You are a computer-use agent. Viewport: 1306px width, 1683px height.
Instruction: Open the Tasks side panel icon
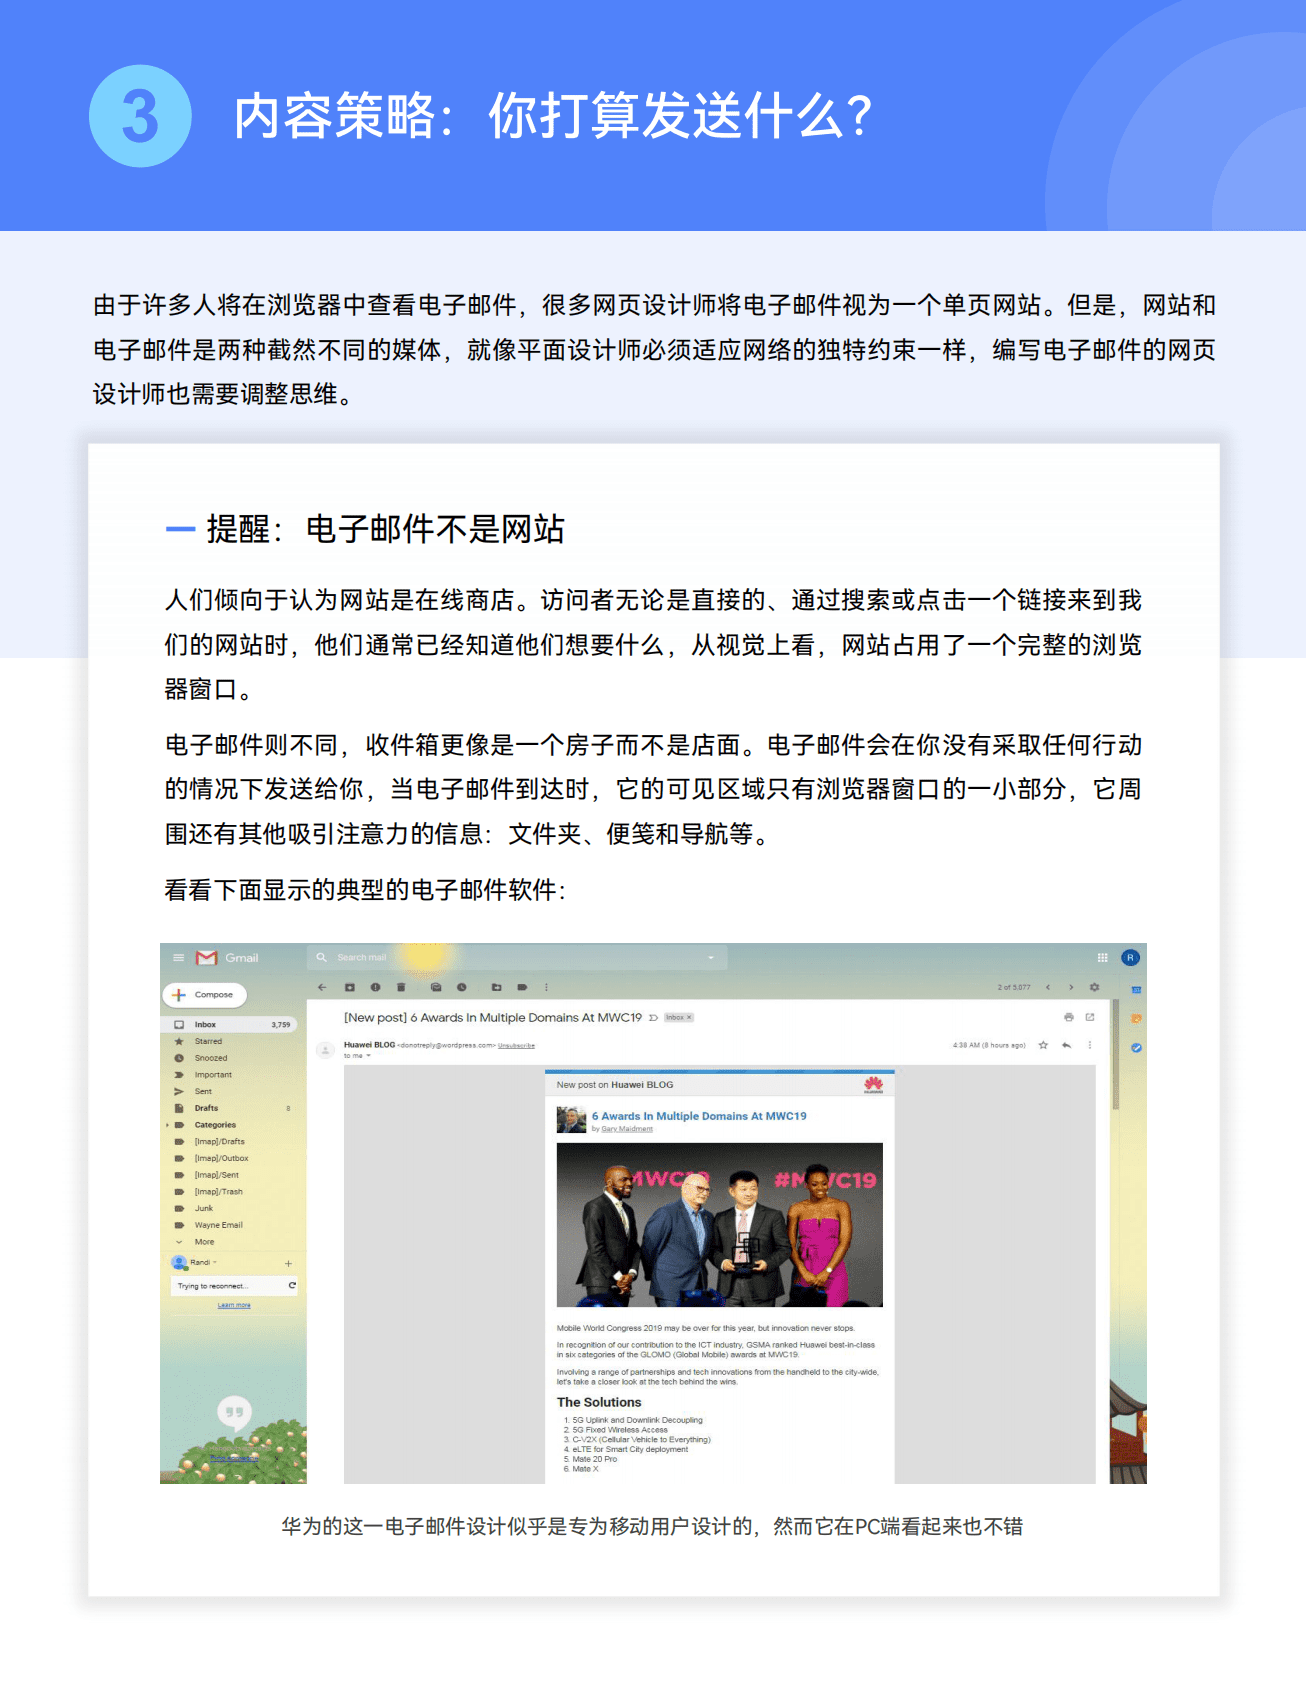click(x=1136, y=1048)
